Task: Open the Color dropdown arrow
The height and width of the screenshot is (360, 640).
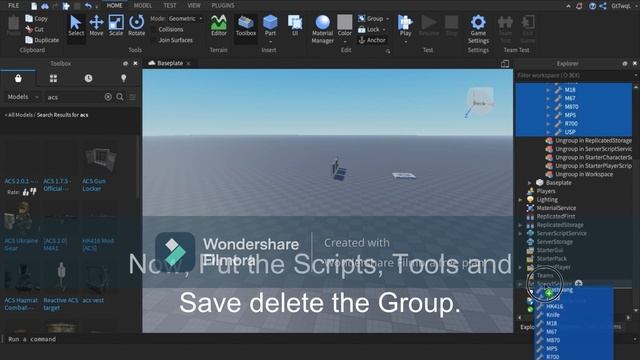Action: click(344, 41)
